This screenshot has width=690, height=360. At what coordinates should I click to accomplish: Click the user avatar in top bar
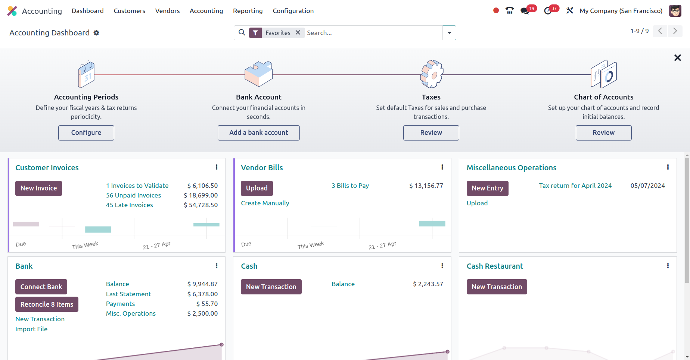pyautogui.click(x=675, y=11)
